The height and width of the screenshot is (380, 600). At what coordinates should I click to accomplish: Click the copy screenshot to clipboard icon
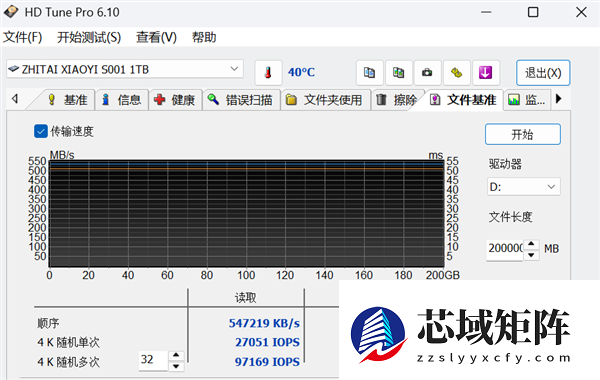398,72
